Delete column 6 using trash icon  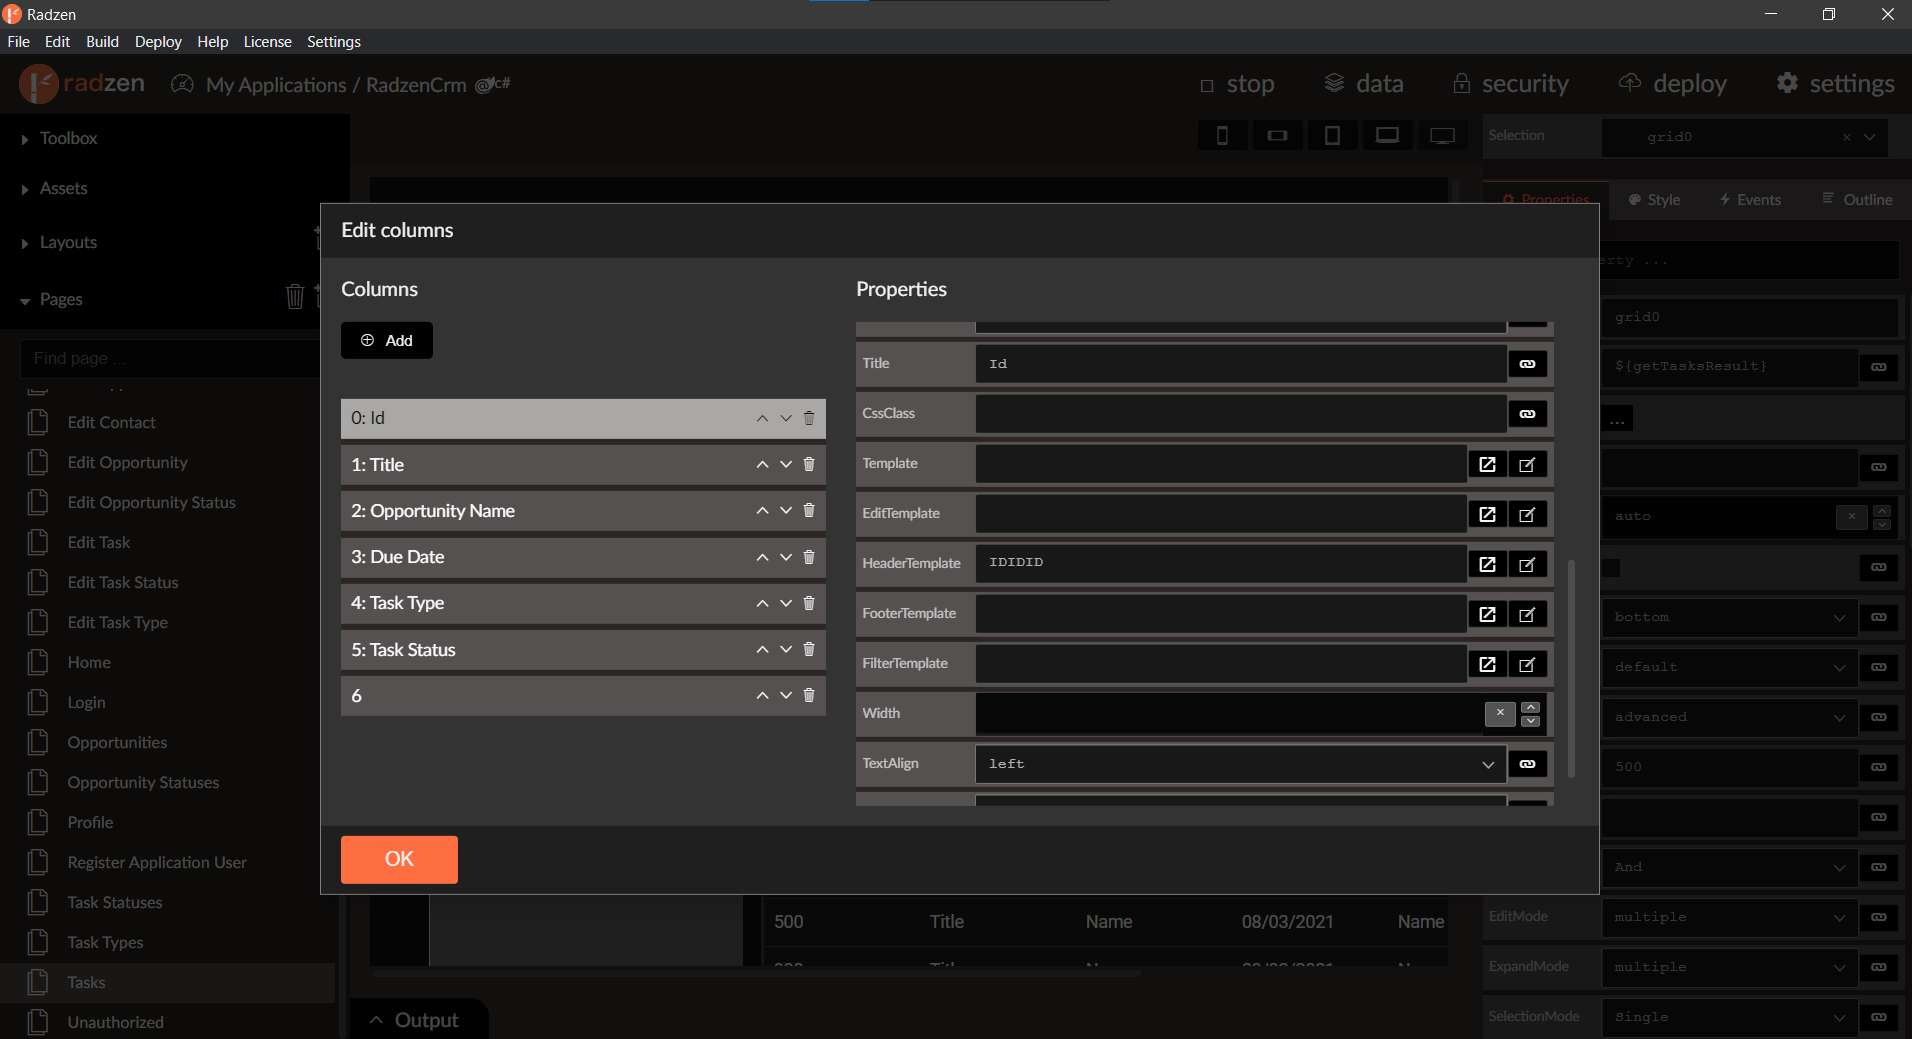coord(809,695)
